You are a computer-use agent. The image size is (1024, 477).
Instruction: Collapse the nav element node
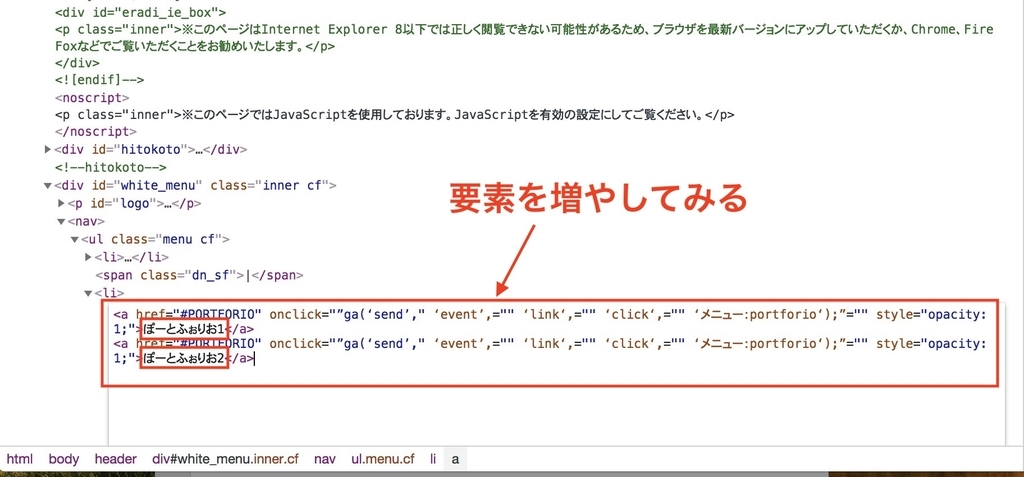click(61, 222)
